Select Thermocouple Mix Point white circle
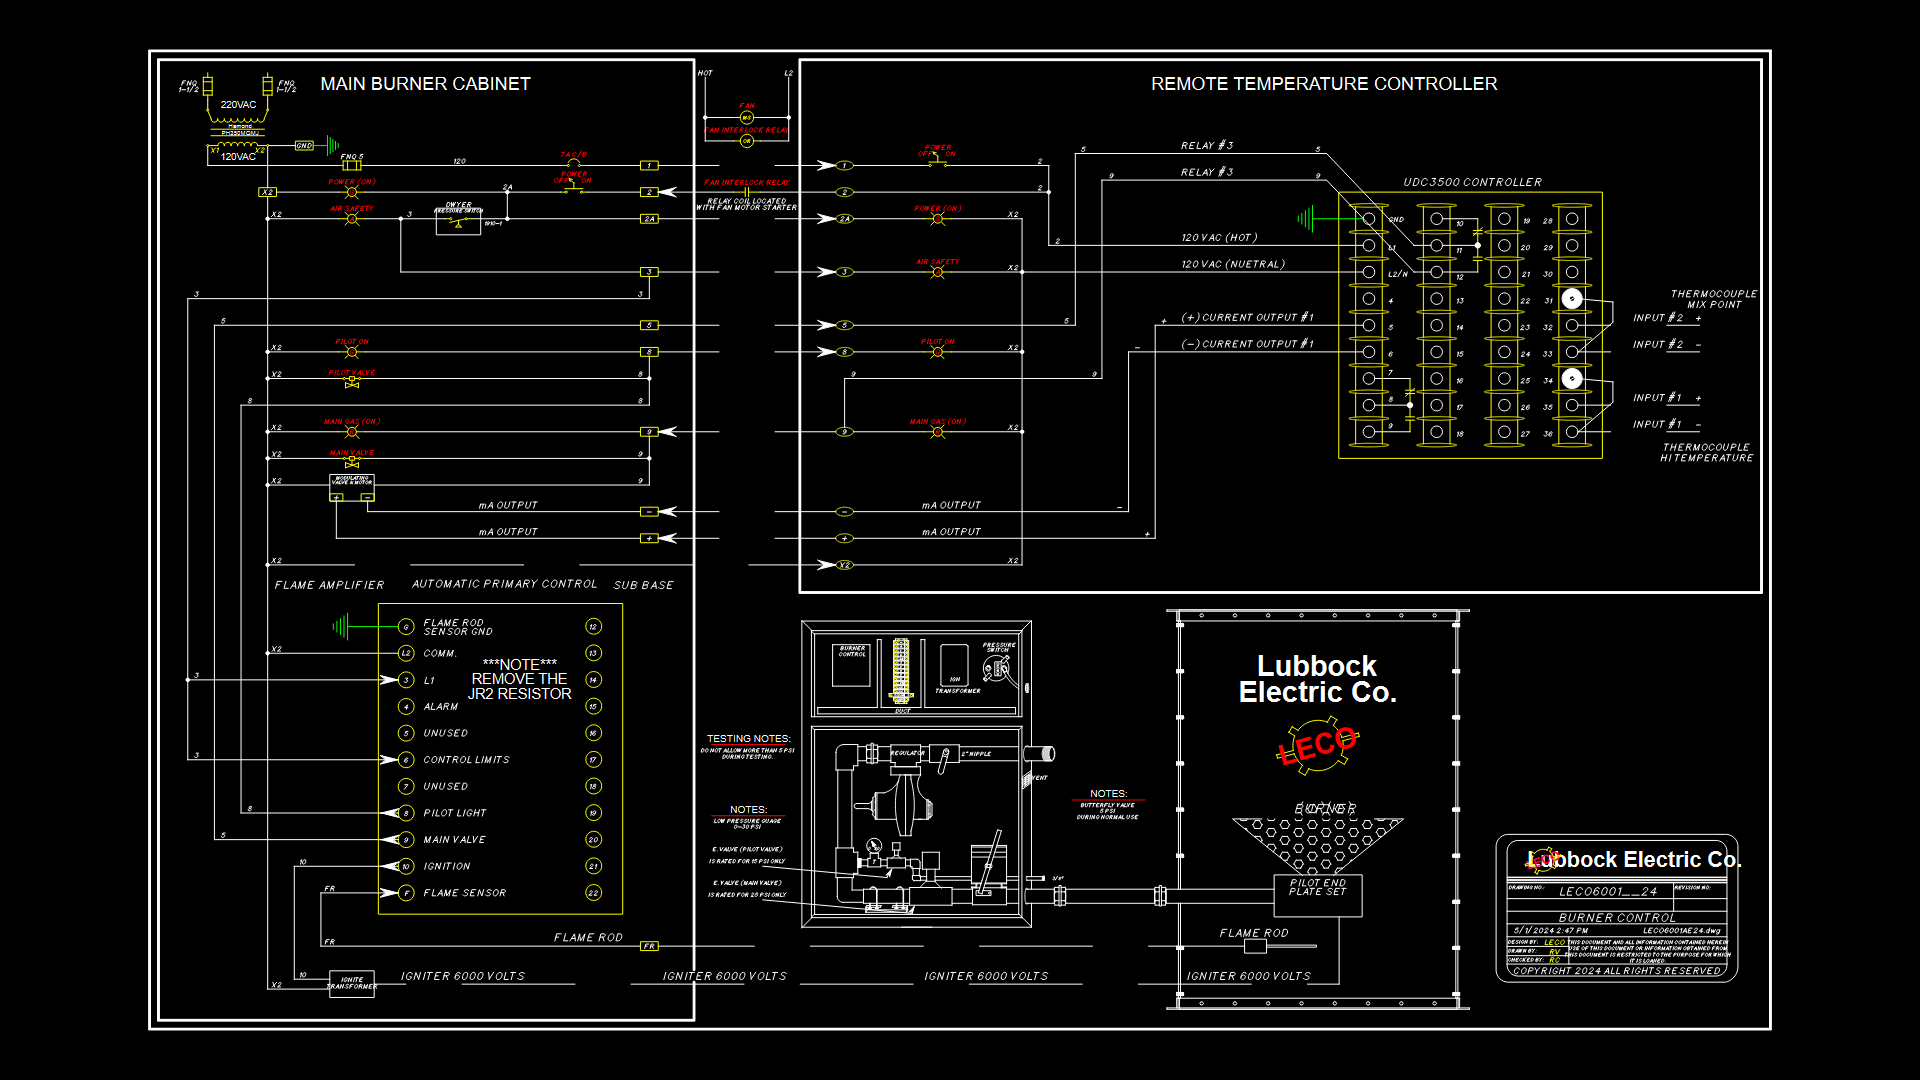This screenshot has height=1080, width=1920. [x=1572, y=299]
